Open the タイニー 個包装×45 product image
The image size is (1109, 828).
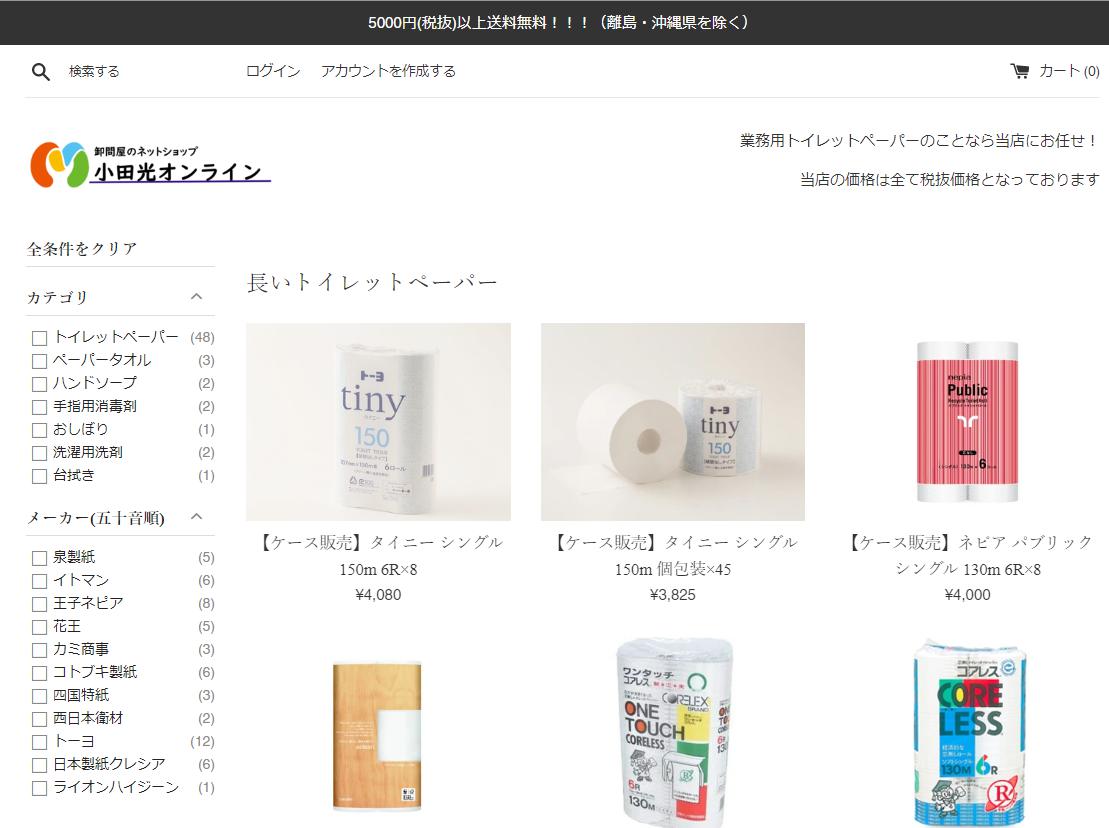[673, 421]
